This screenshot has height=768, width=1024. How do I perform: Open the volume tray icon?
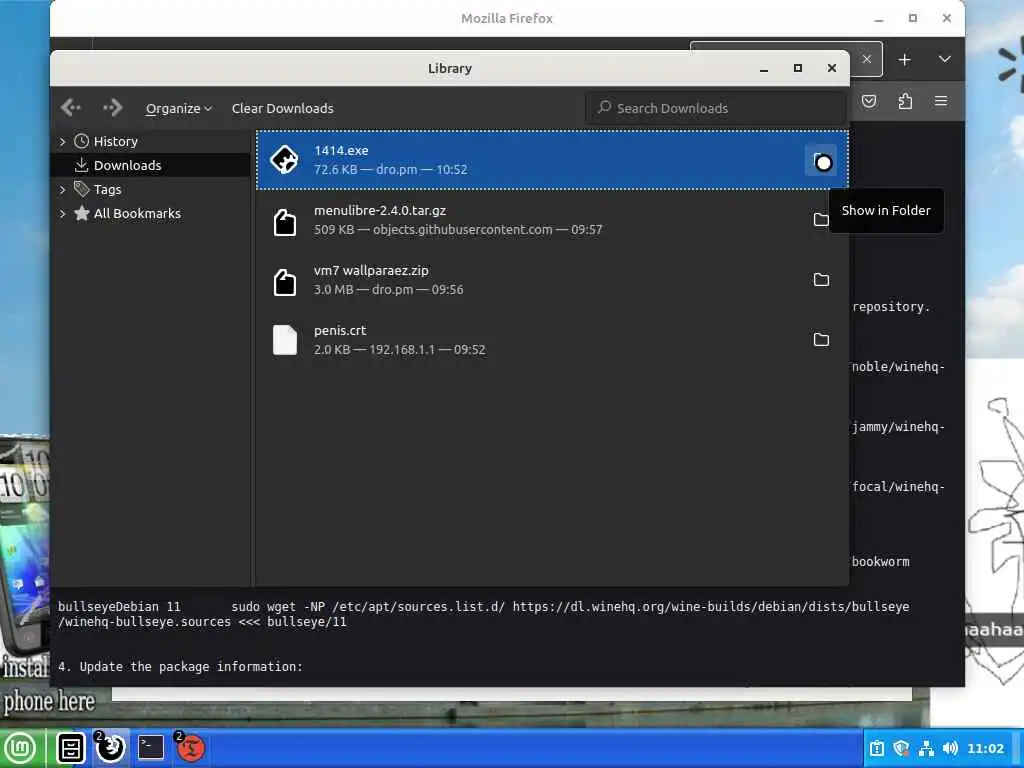point(950,748)
